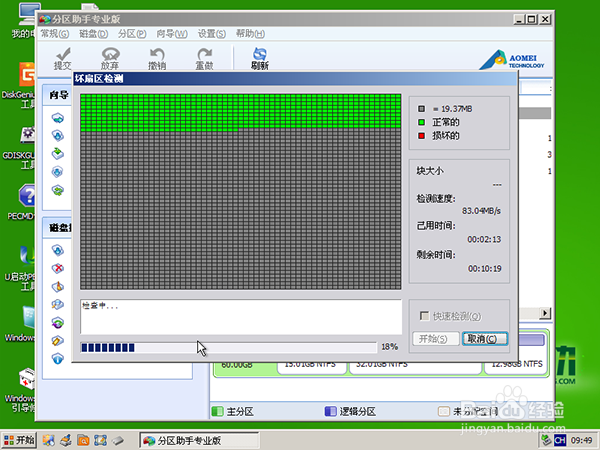Click fourth icon in the 向导 panel
Image resolution: width=600 pixels, height=450 pixels.
pos(58,171)
